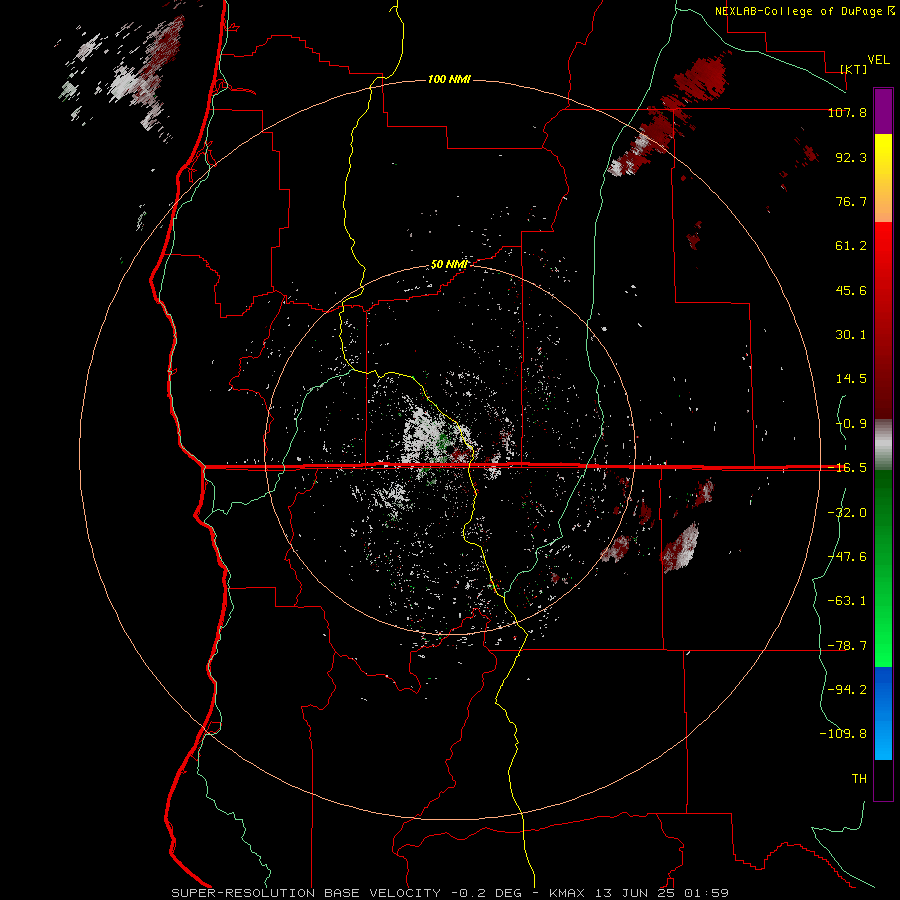The height and width of the screenshot is (900, 900).
Task: Select the 107.8 value on the velocity scale
Action: pyautogui.click(x=847, y=112)
